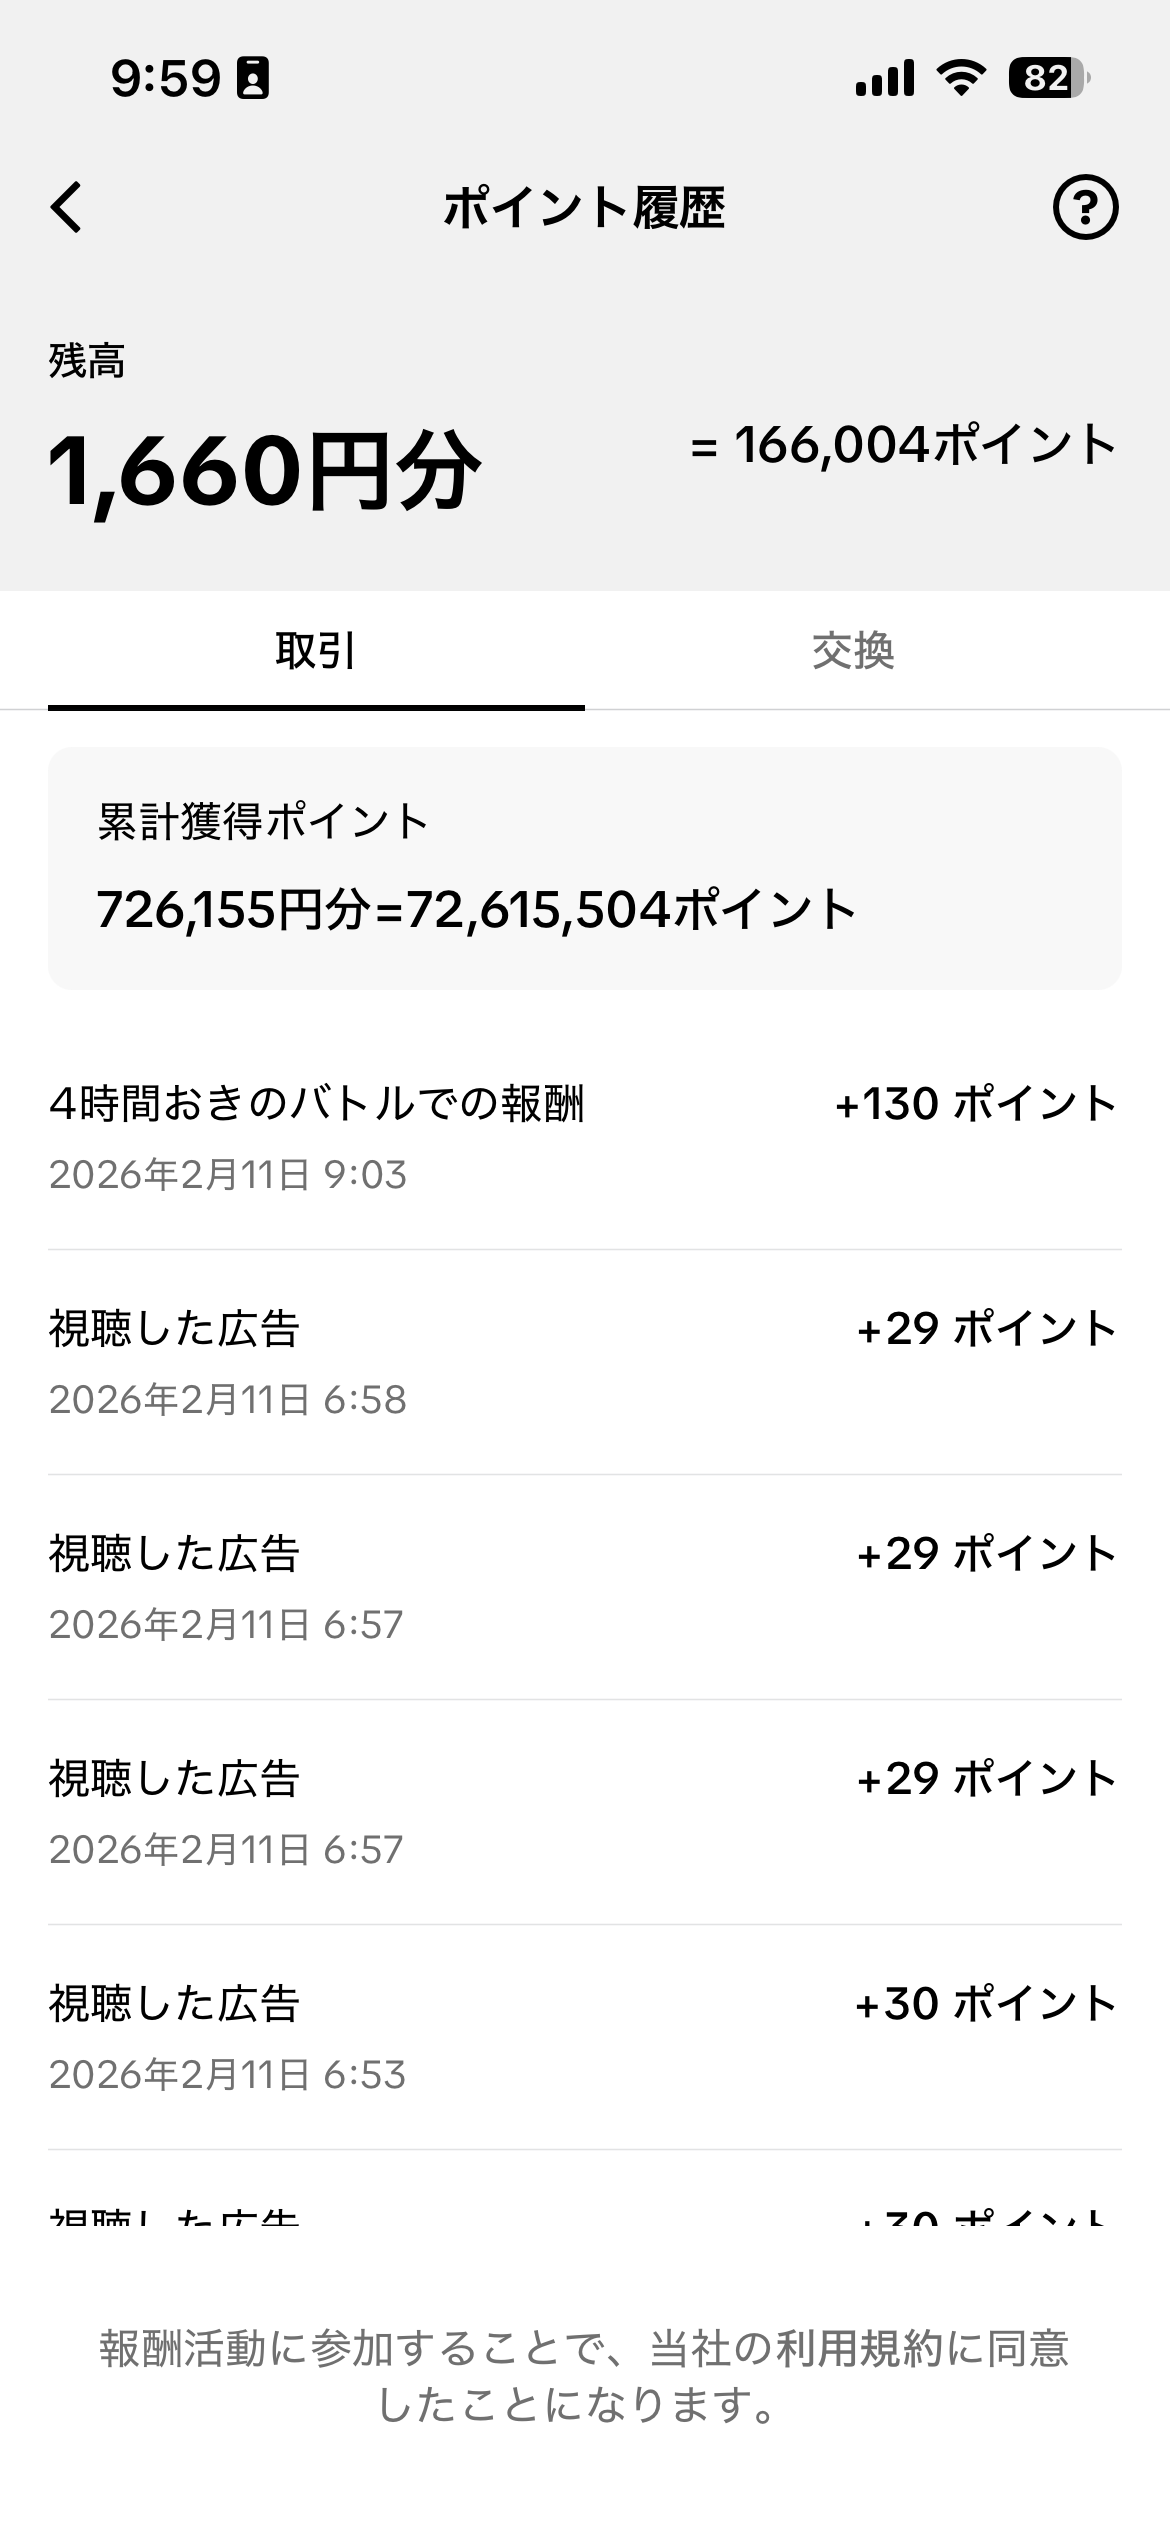Switch to the 交換 tab

click(852, 651)
